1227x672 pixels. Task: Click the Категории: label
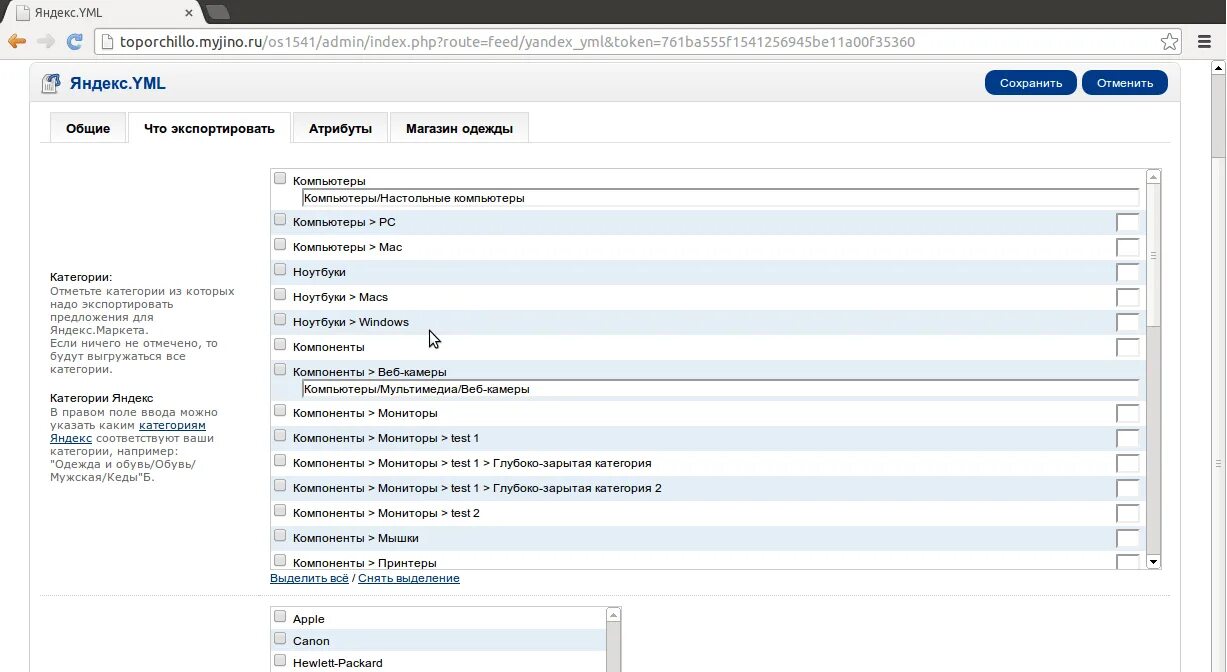[x=81, y=277]
